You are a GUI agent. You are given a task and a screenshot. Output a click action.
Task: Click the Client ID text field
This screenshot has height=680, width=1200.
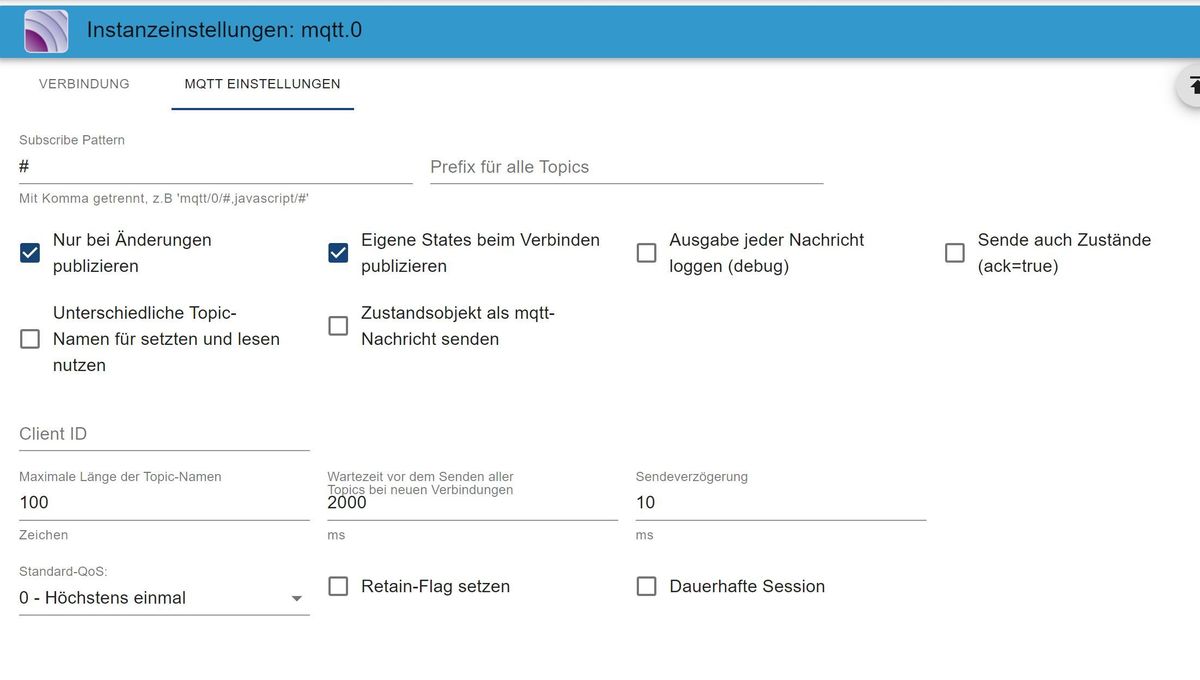point(164,434)
